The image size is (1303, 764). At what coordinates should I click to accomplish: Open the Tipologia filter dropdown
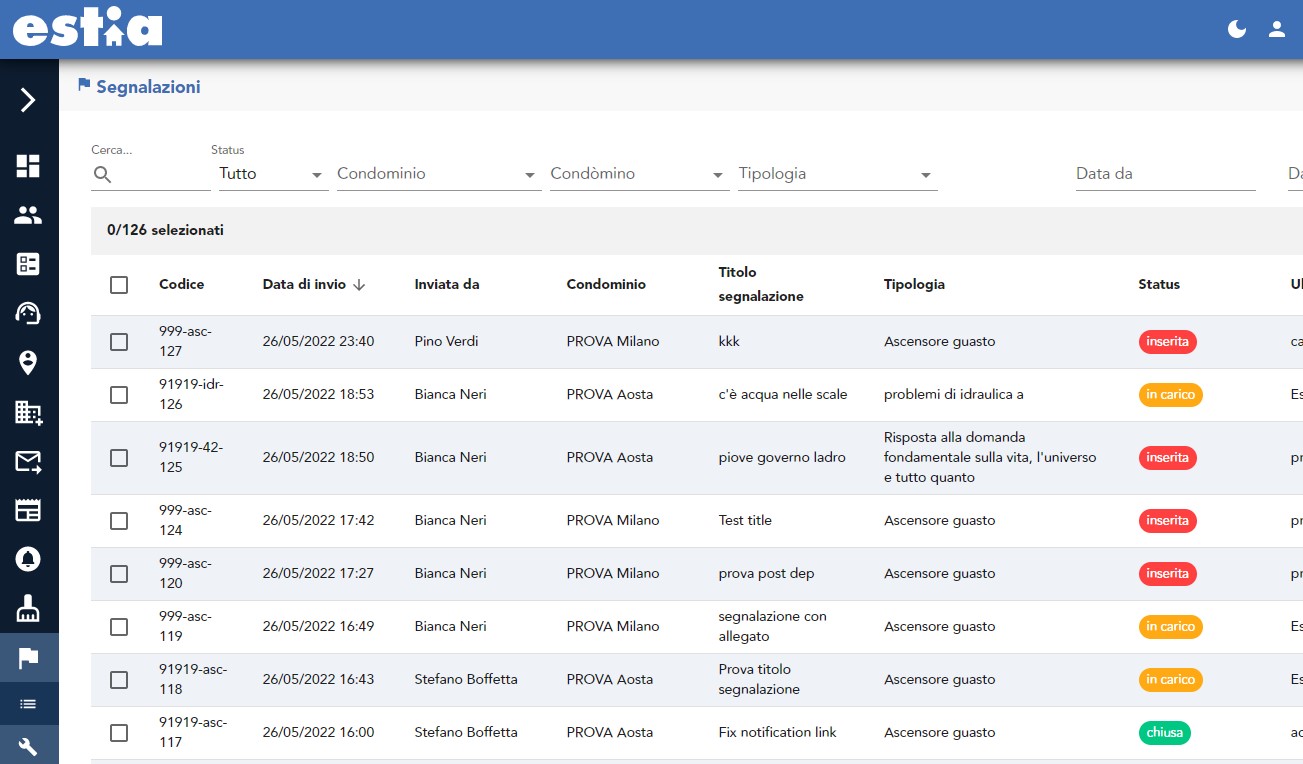(836, 174)
